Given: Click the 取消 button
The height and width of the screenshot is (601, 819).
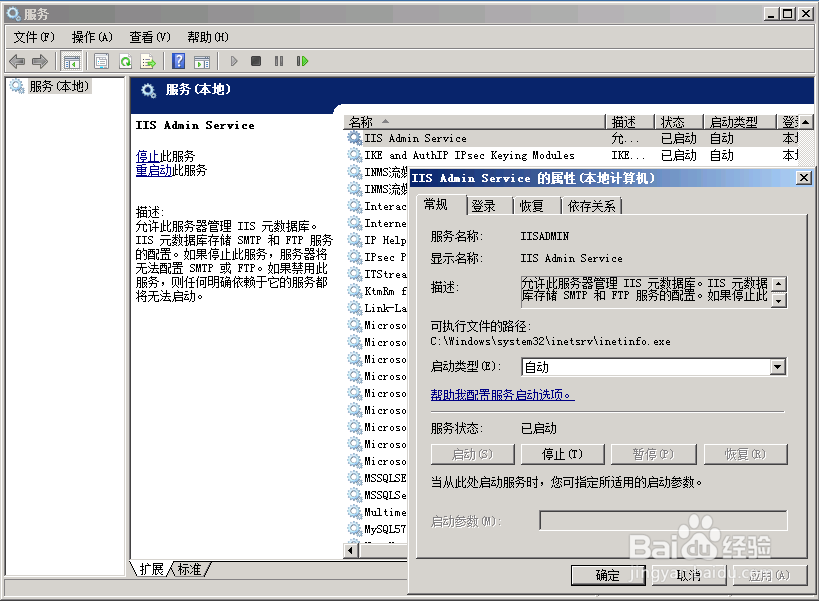Looking at the screenshot, I should pos(688,575).
